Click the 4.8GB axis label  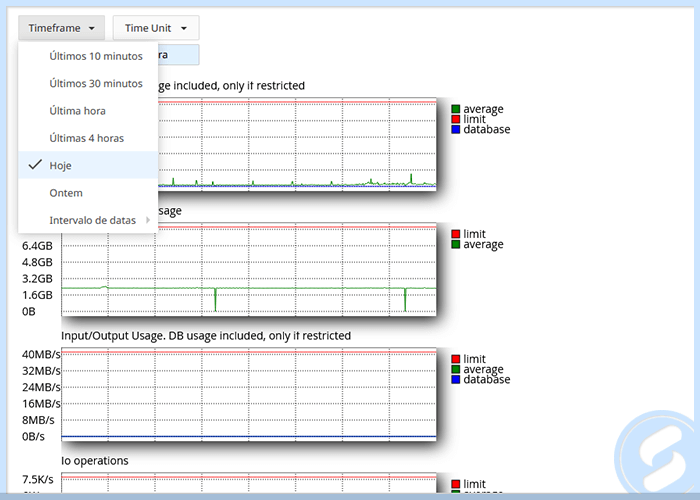(x=38, y=262)
